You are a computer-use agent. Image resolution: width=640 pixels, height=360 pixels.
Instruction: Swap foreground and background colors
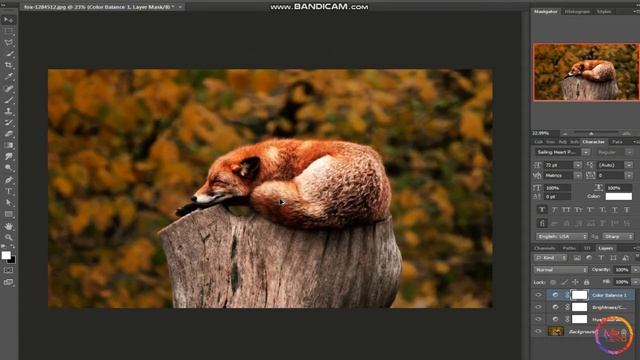tap(12, 247)
